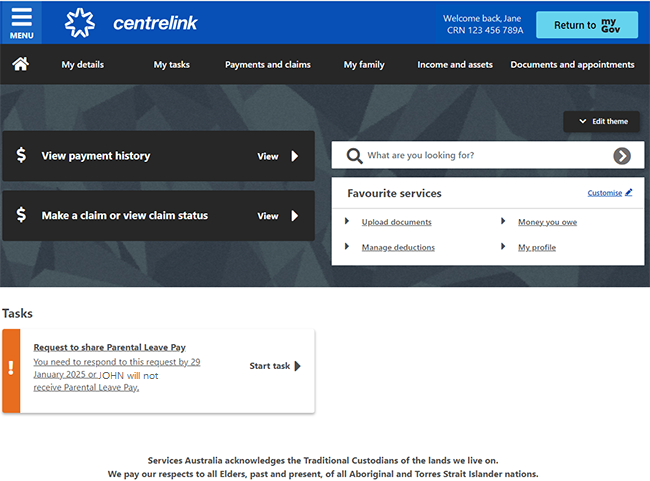Open the My profile link
The image size is (650, 481).
click(x=537, y=247)
